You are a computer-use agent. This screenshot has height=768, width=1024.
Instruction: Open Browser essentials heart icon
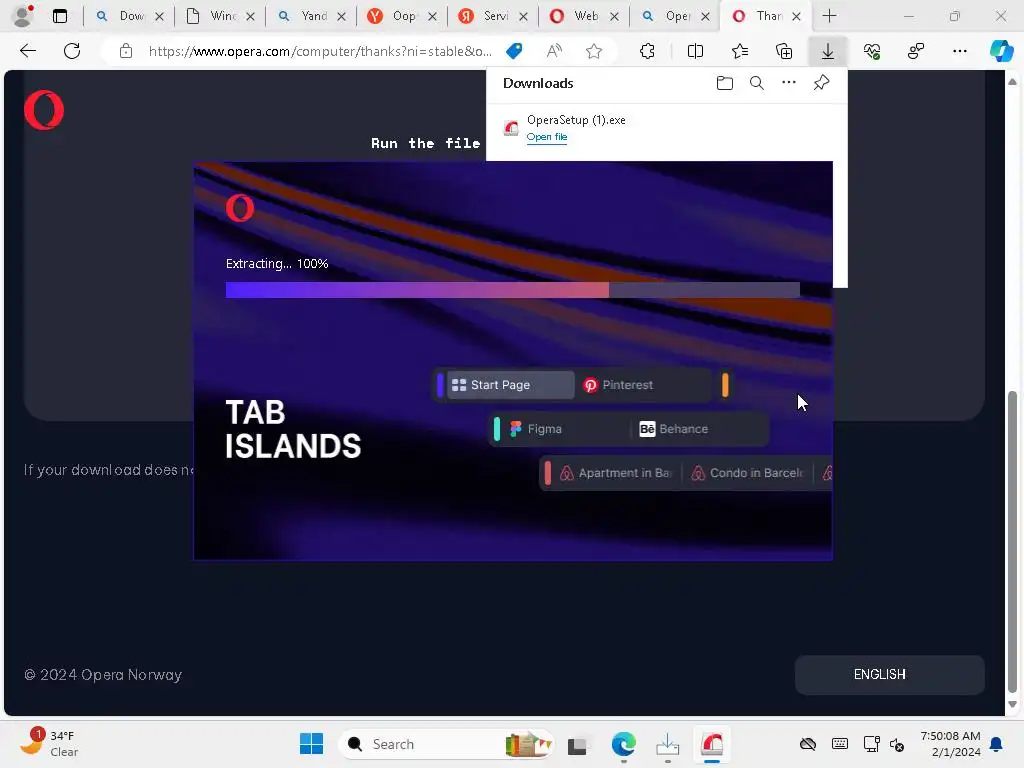click(872, 51)
